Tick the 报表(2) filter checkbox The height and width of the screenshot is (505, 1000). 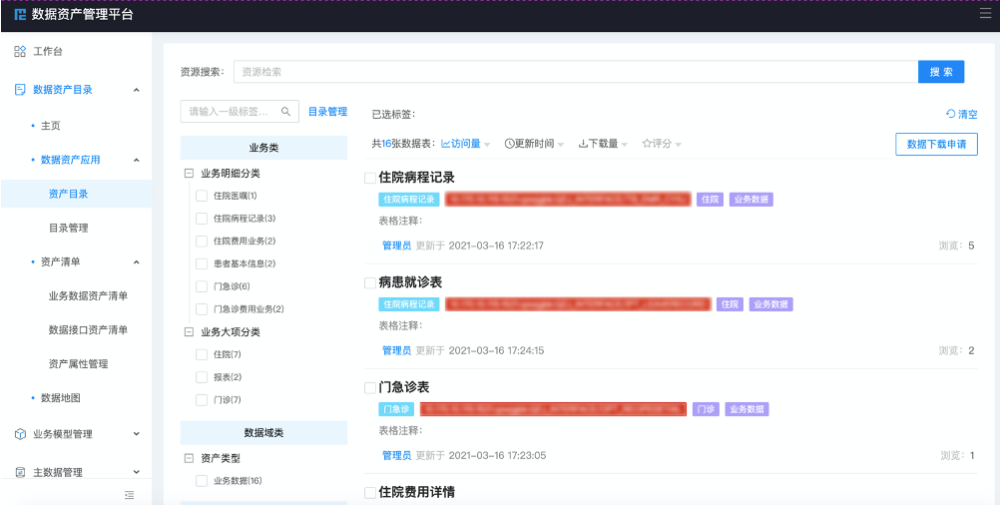[202, 377]
